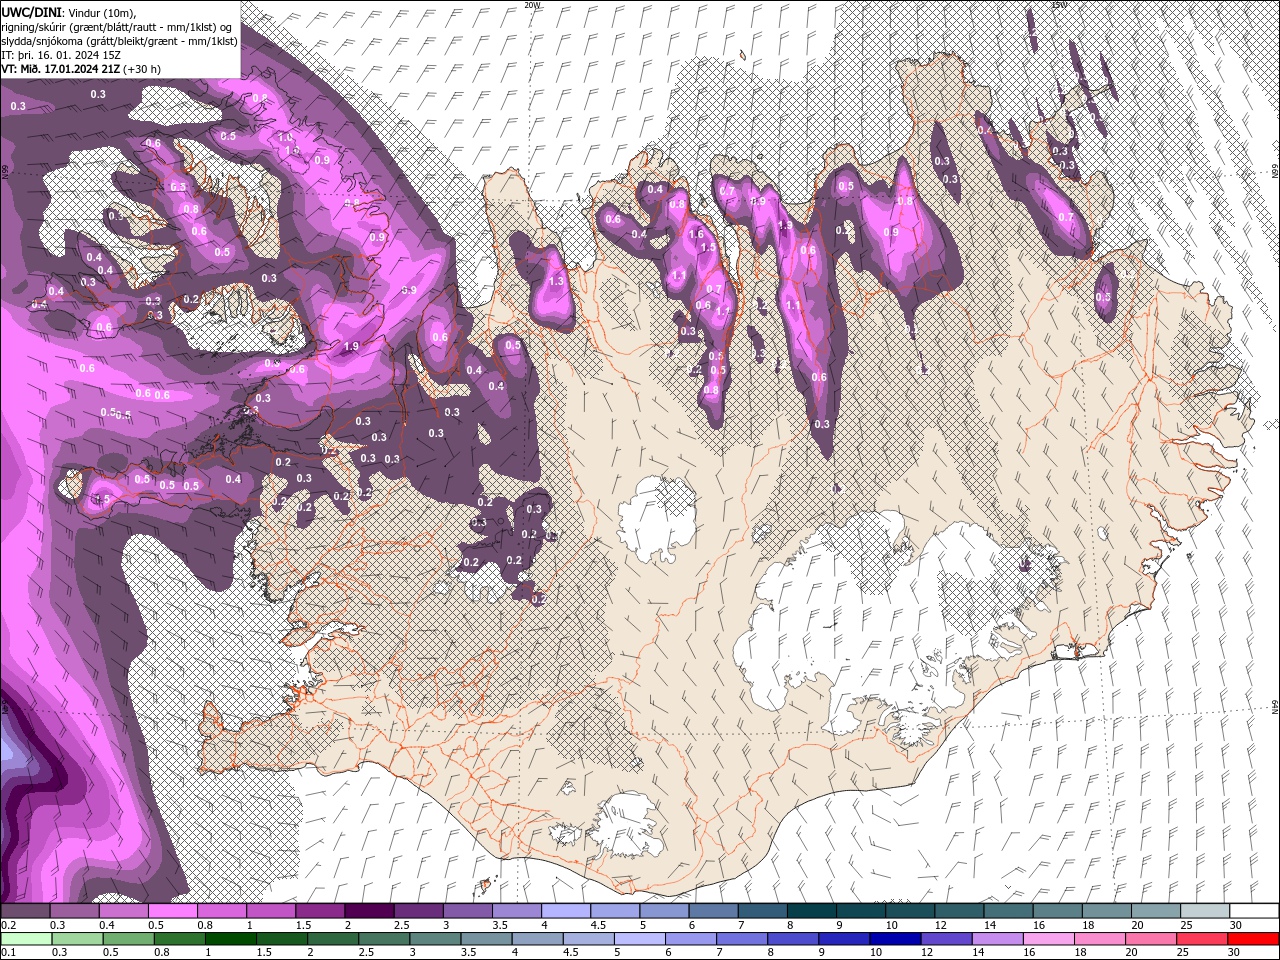Screen dimensions: 1280x960
Task: Click the UWC/DINI title text
Action: (x=33, y=11)
